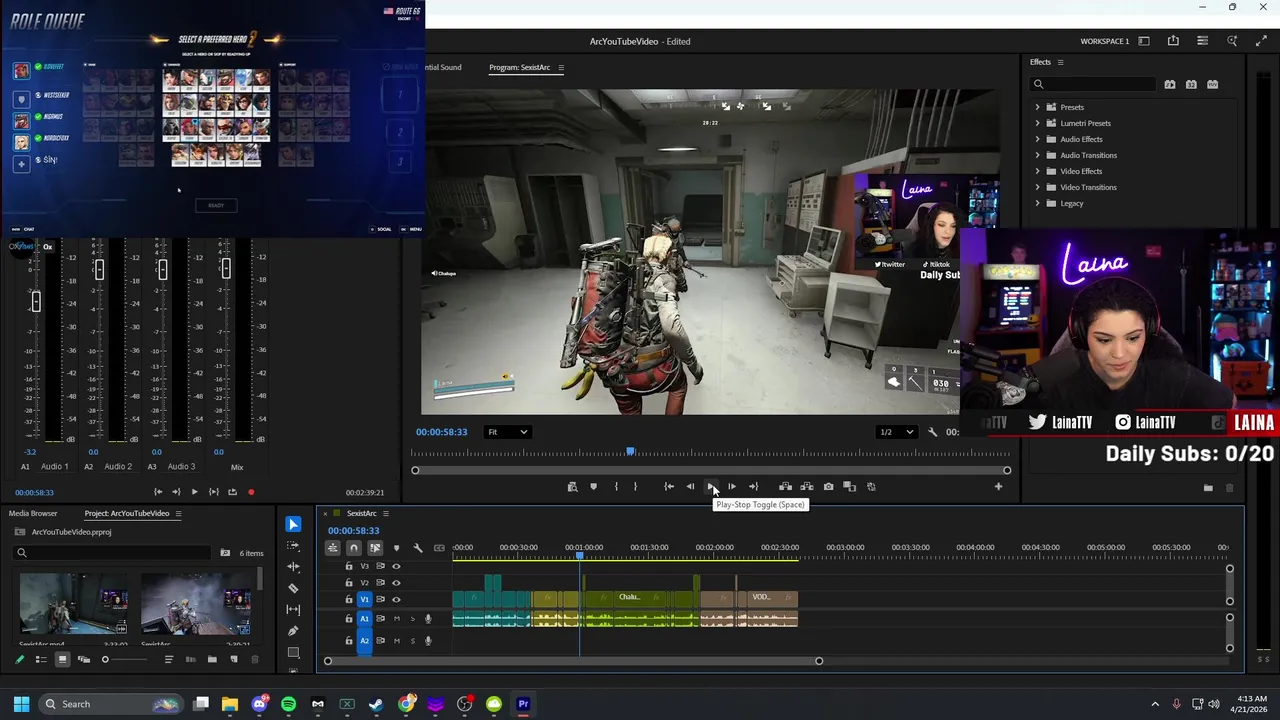This screenshot has height=720, width=1280.
Task: Expand Lumetri Presets folder
Action: (1037, 123)
